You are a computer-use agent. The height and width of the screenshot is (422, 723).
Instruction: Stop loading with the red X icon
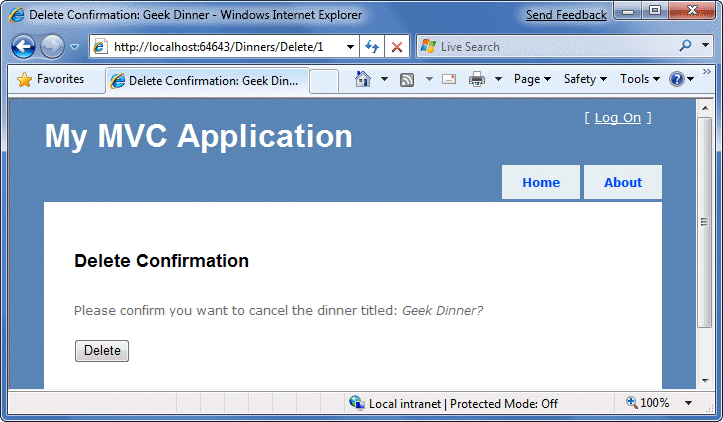click(x=397, y=47)
